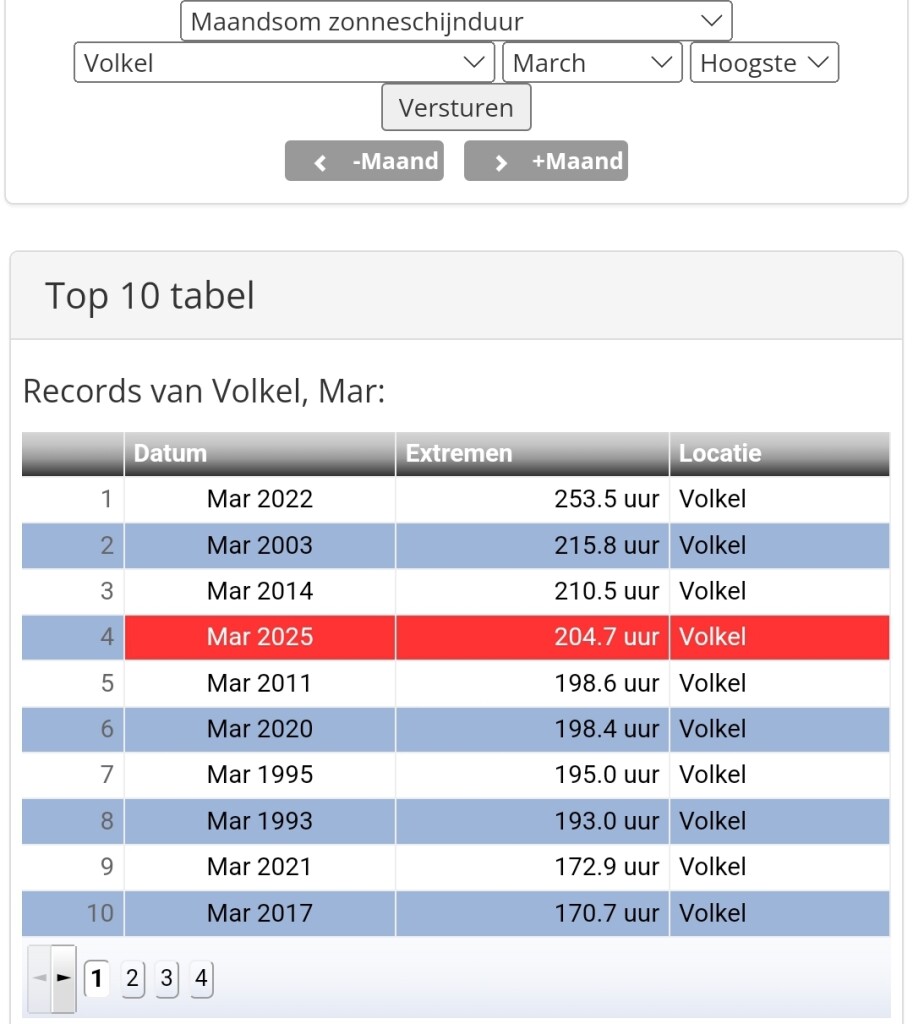Select the highlighted Mar 2025 row
The width and height of the screenshot is (913, 1024).
coord(260,637)
